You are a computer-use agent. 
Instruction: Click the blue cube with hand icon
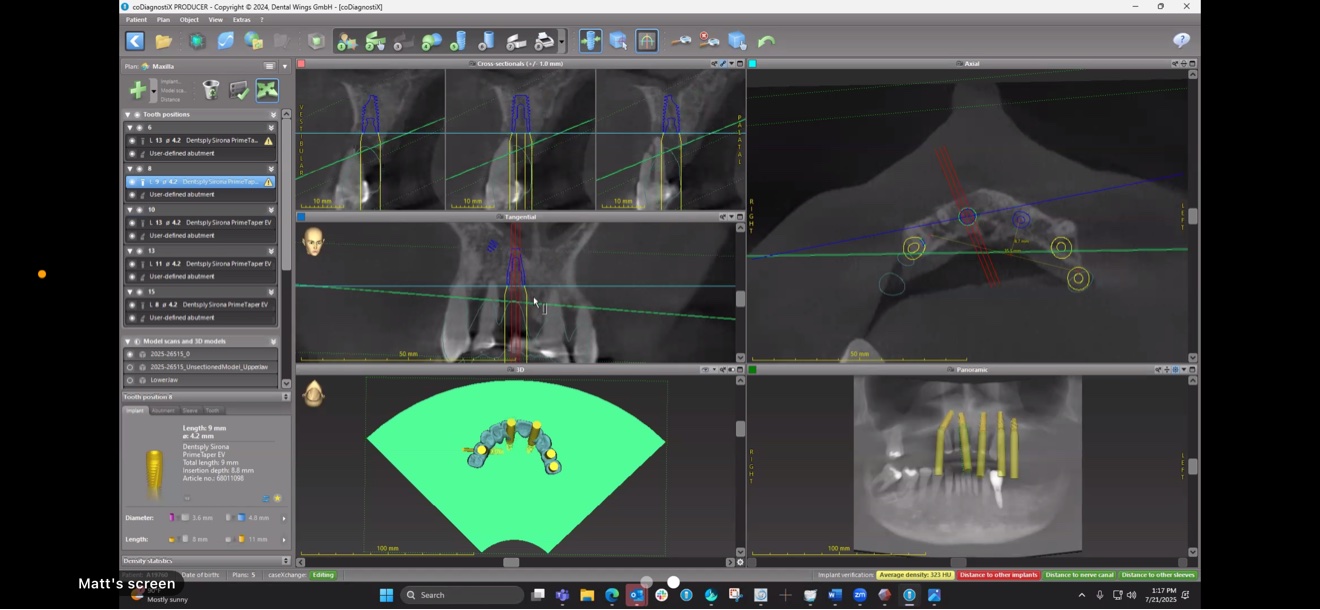coord(737,41)
